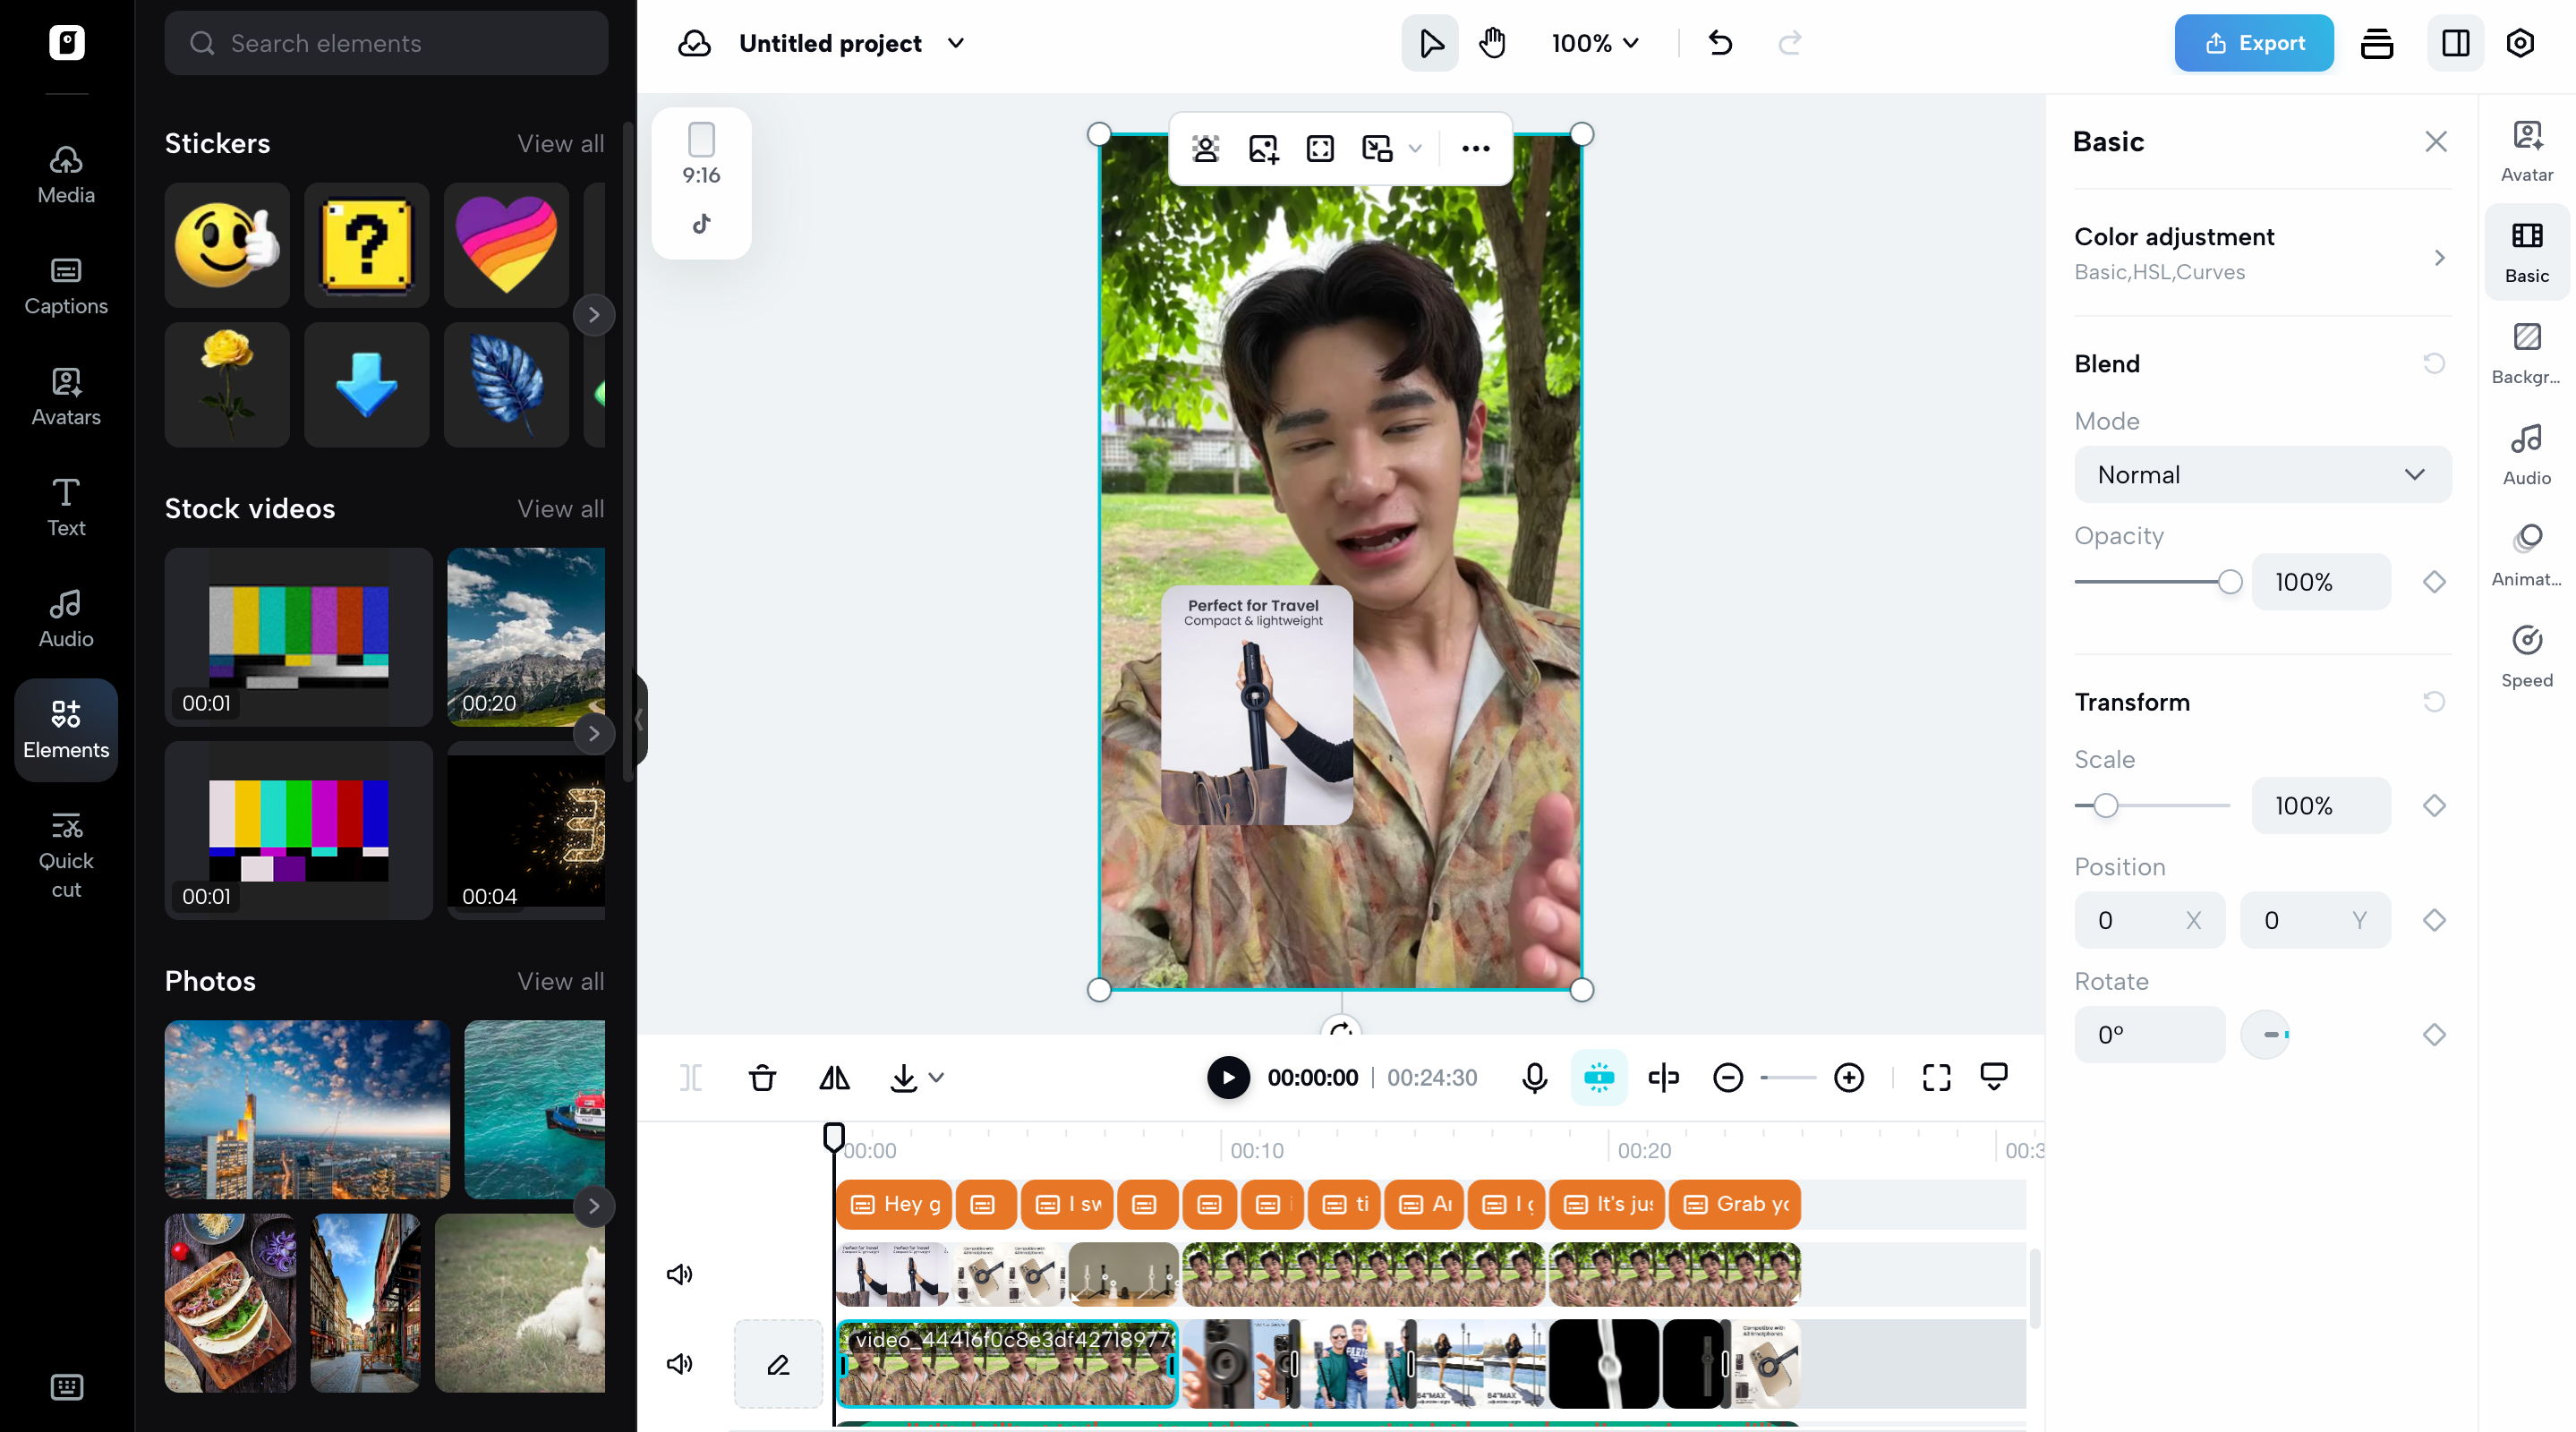Mute the upper video track speaker
This screenshot has height=1432, width=2576.
point(680,1274)
